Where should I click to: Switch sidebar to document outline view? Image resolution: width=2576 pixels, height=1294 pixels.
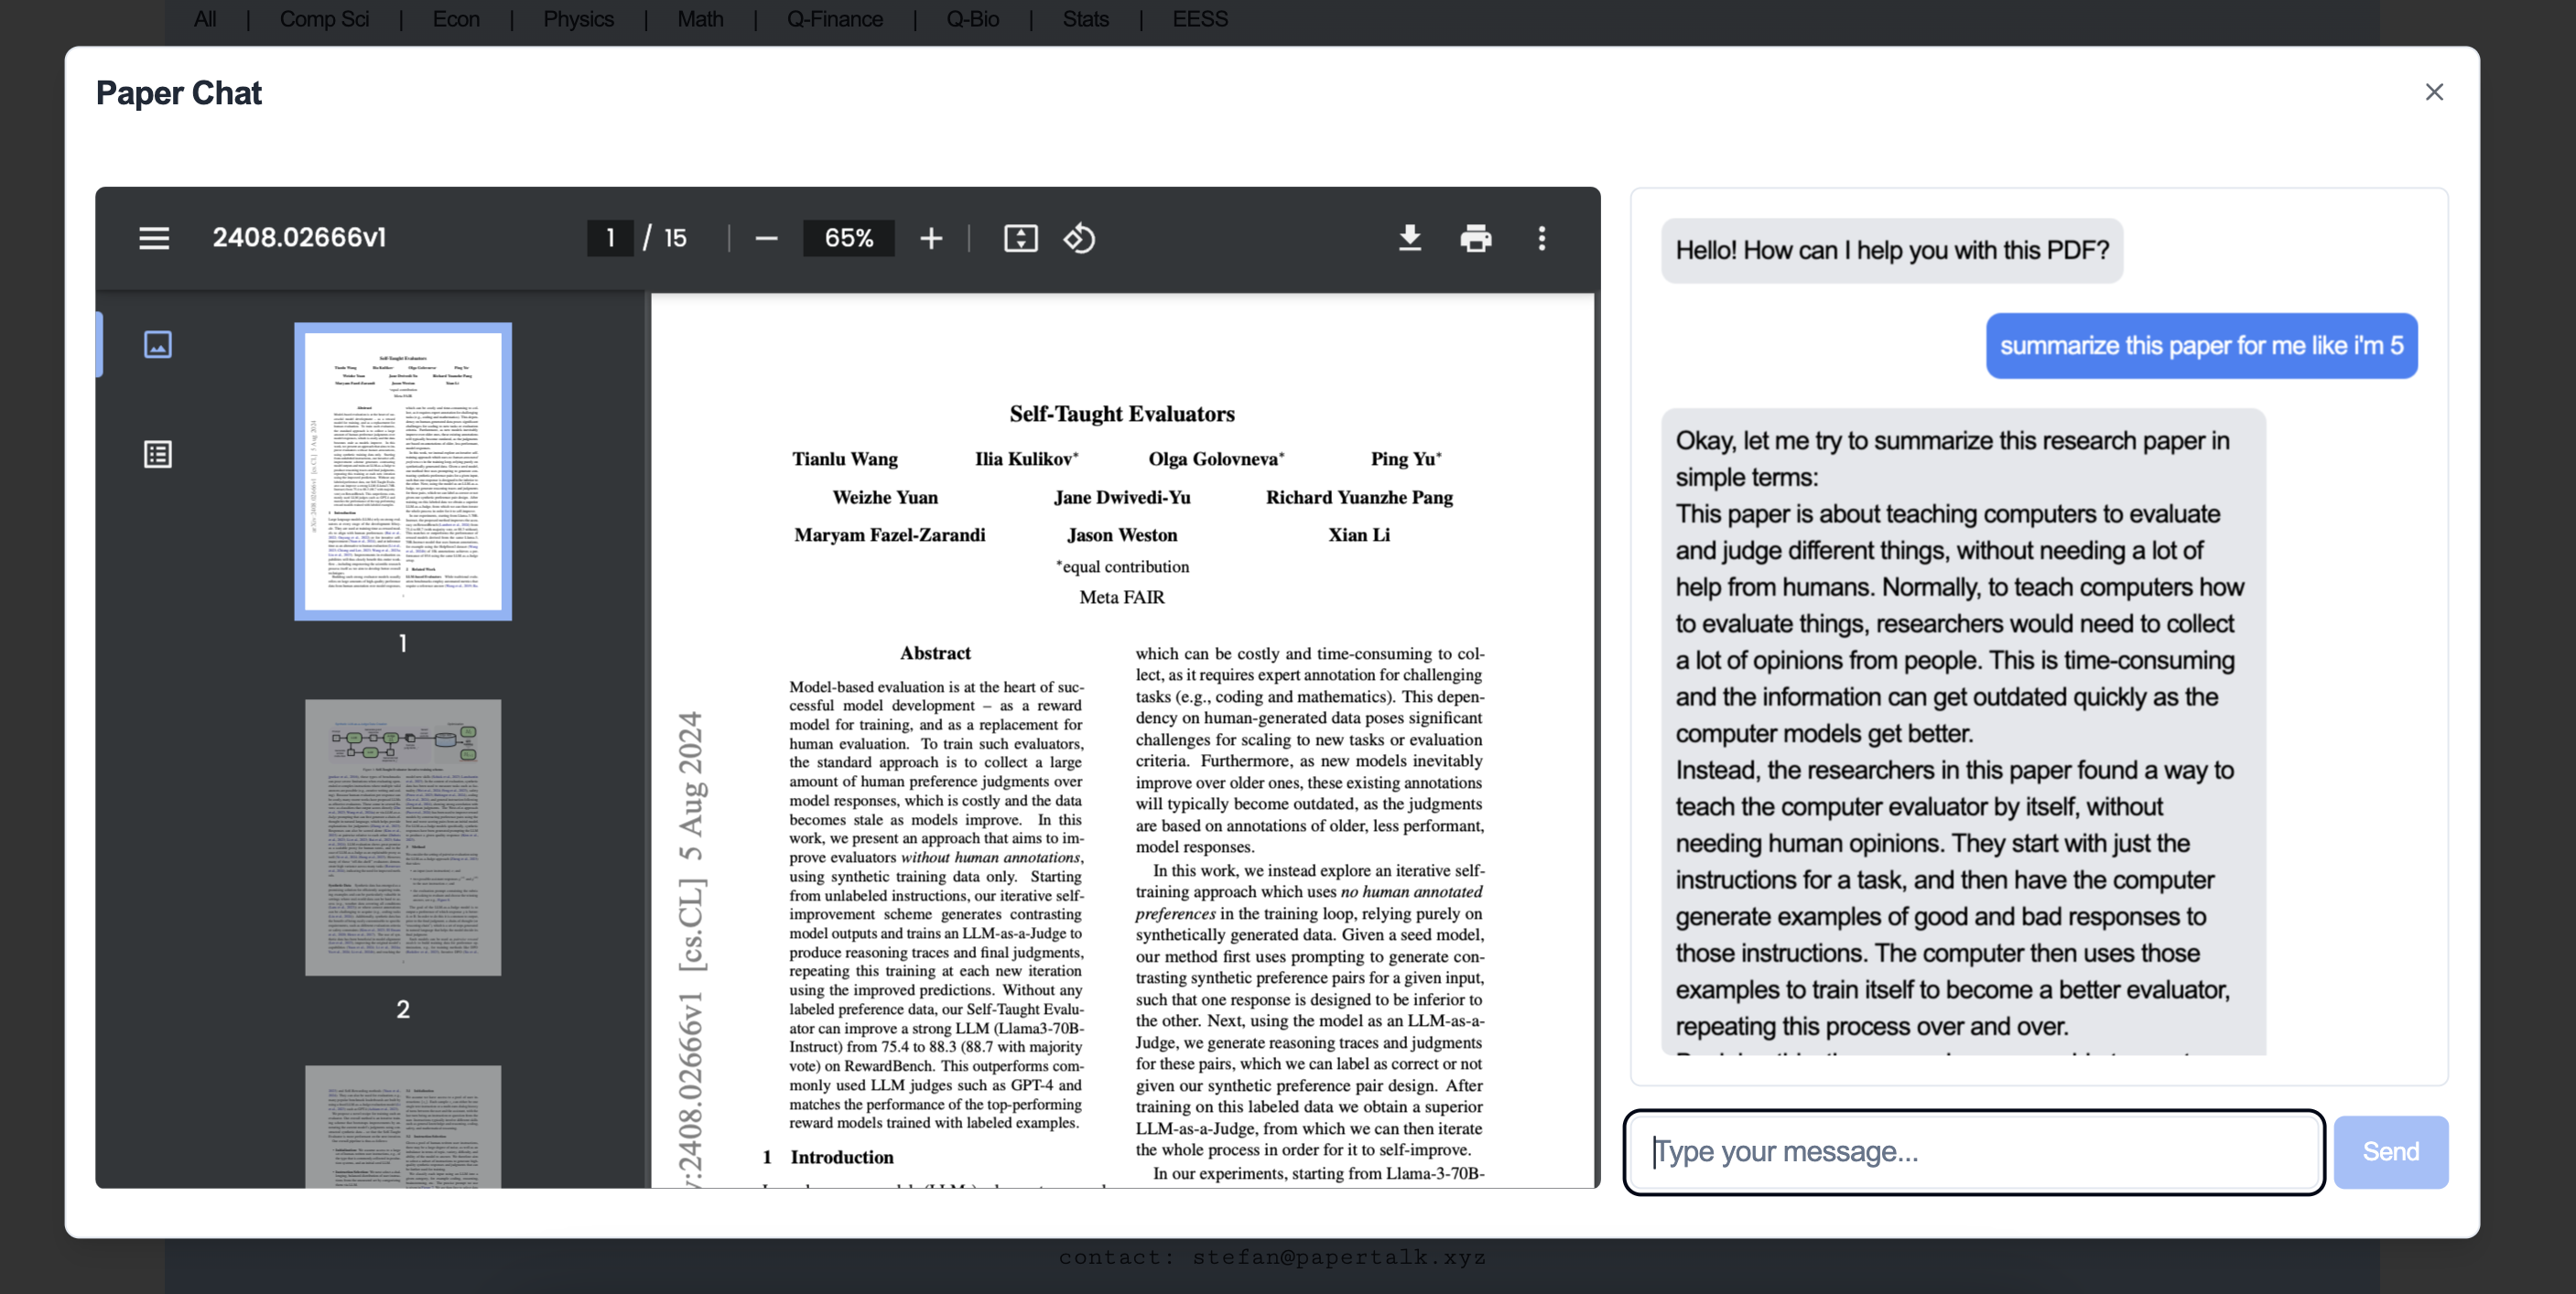158,454
